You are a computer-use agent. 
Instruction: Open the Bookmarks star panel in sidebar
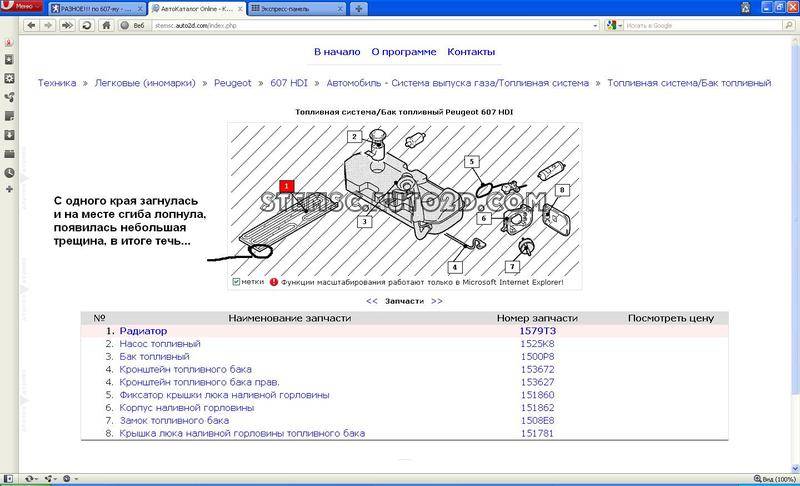point(9,60)
